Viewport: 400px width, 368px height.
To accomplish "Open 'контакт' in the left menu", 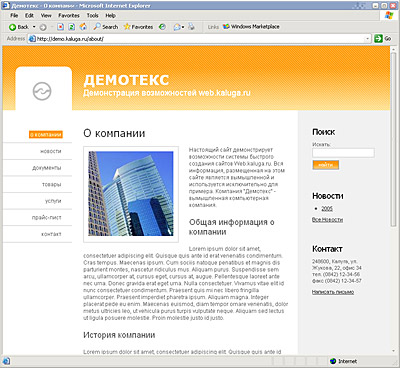I will (51, 234).
